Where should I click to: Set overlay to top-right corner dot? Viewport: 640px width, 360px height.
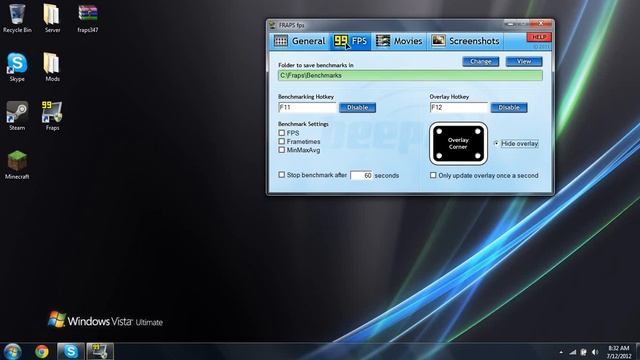(478, 131)
